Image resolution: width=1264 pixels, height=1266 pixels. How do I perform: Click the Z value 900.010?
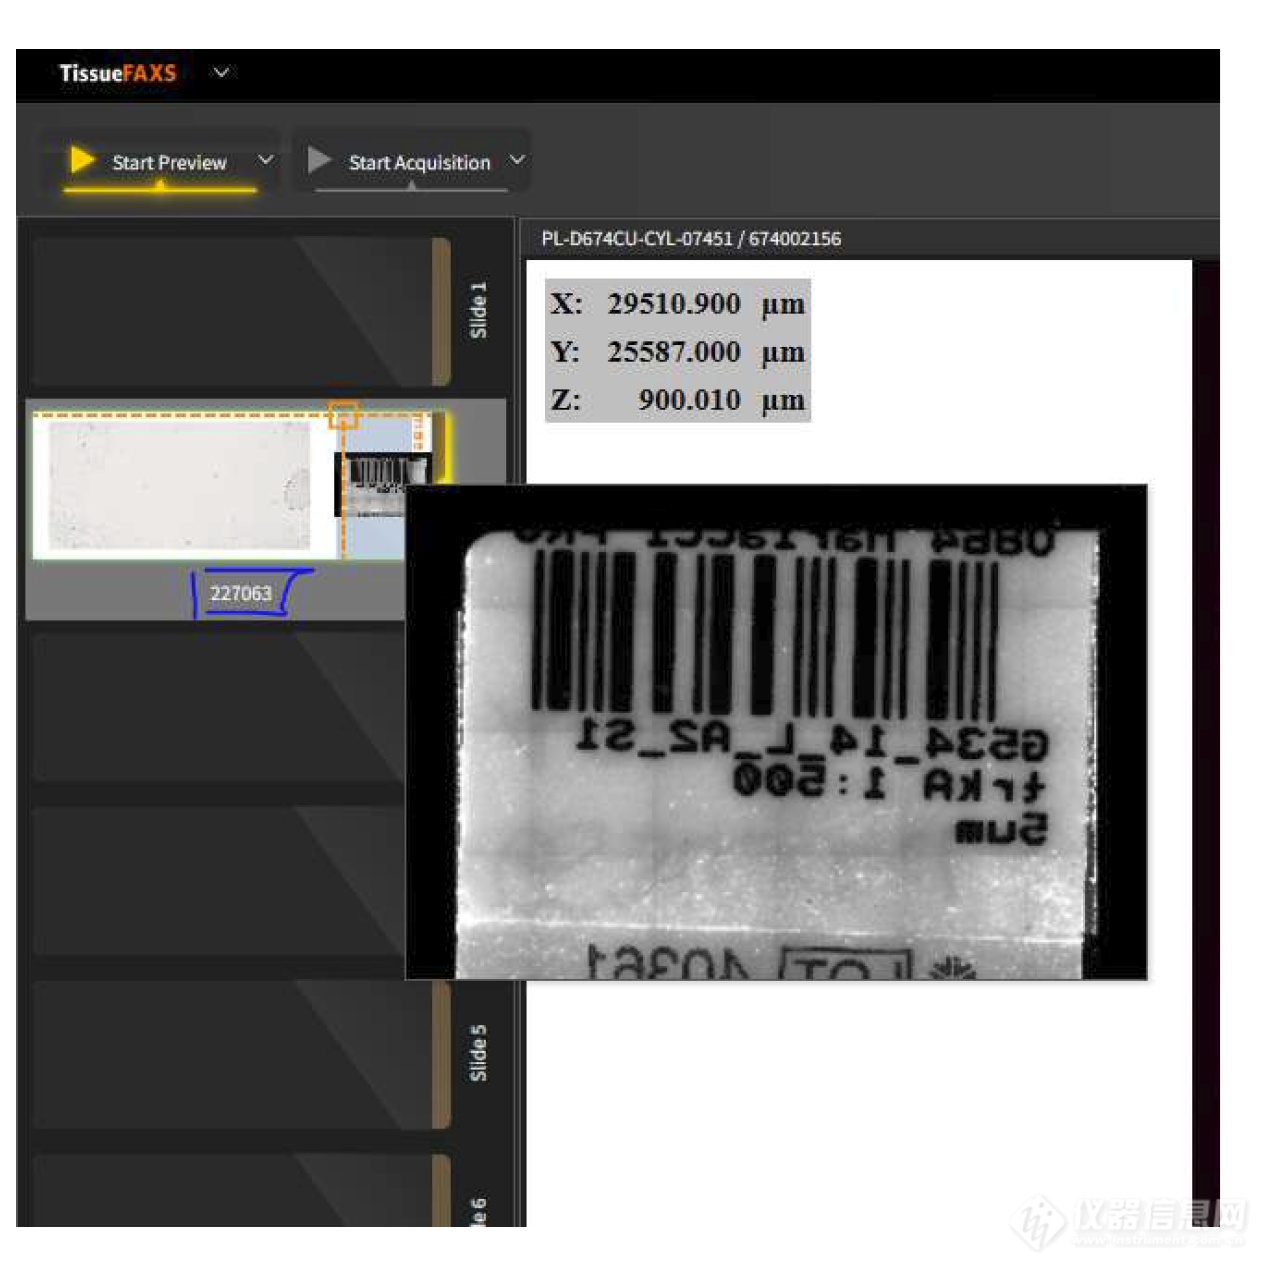689,400
